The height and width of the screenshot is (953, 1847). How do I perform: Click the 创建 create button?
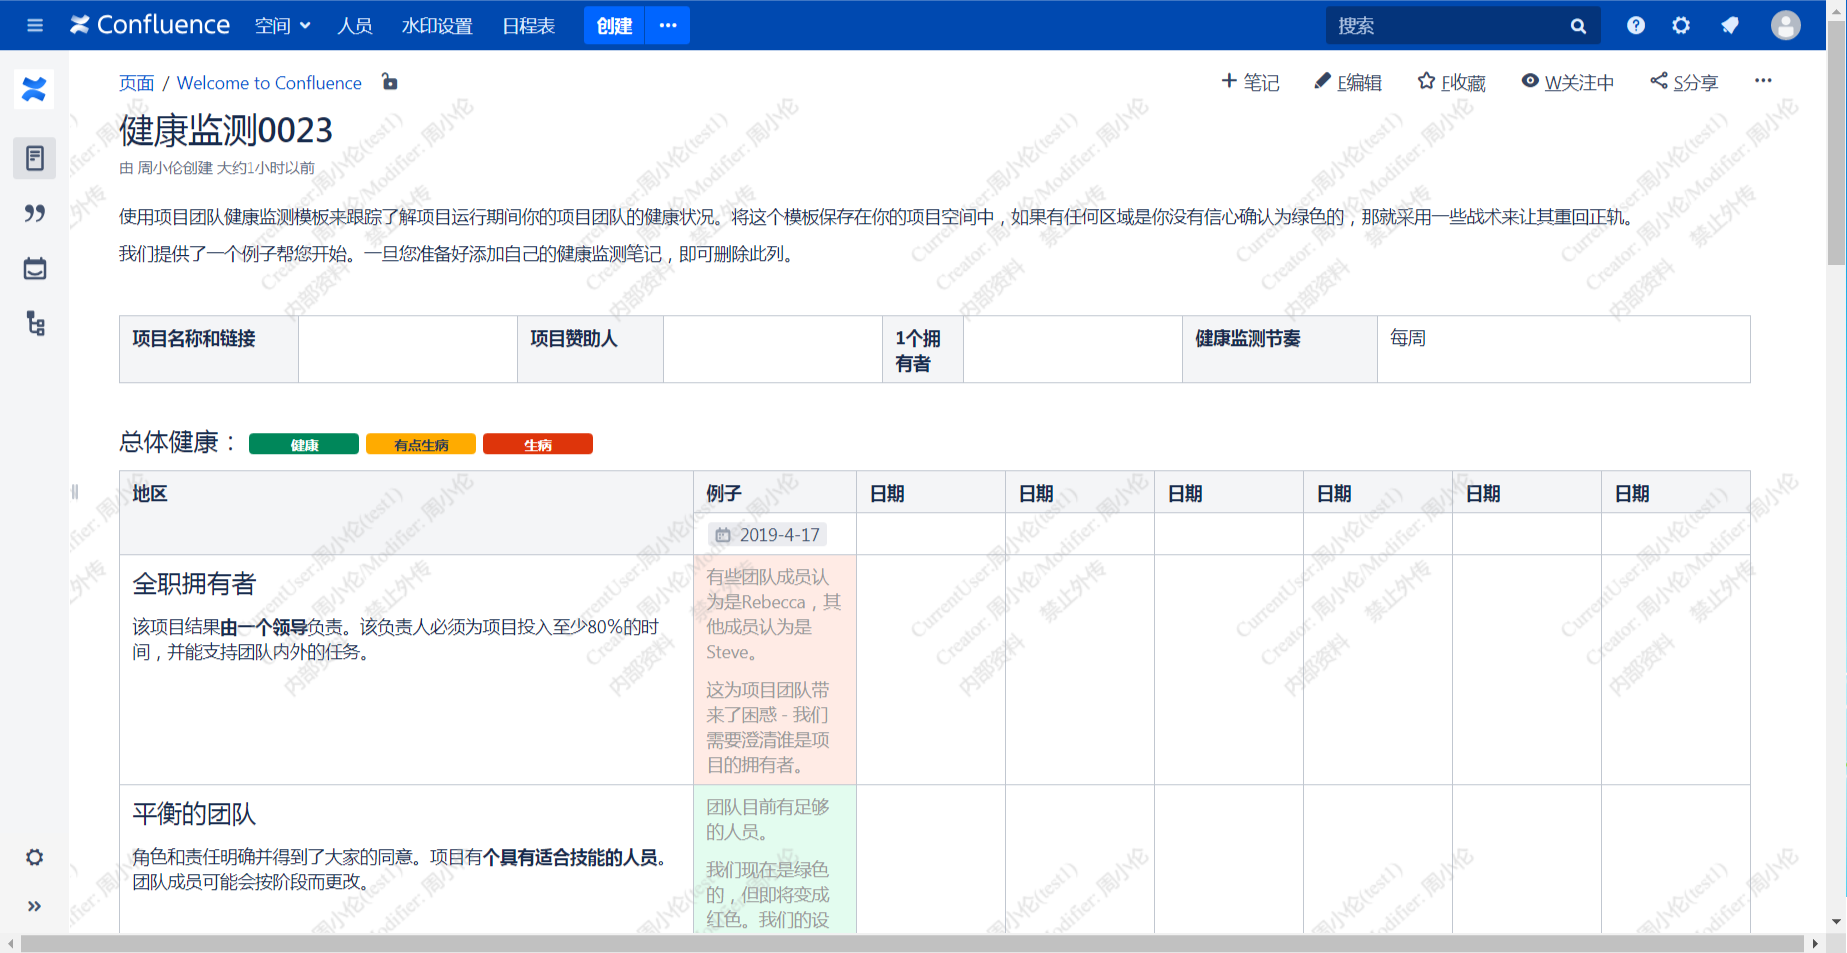(x=614, y=25)
